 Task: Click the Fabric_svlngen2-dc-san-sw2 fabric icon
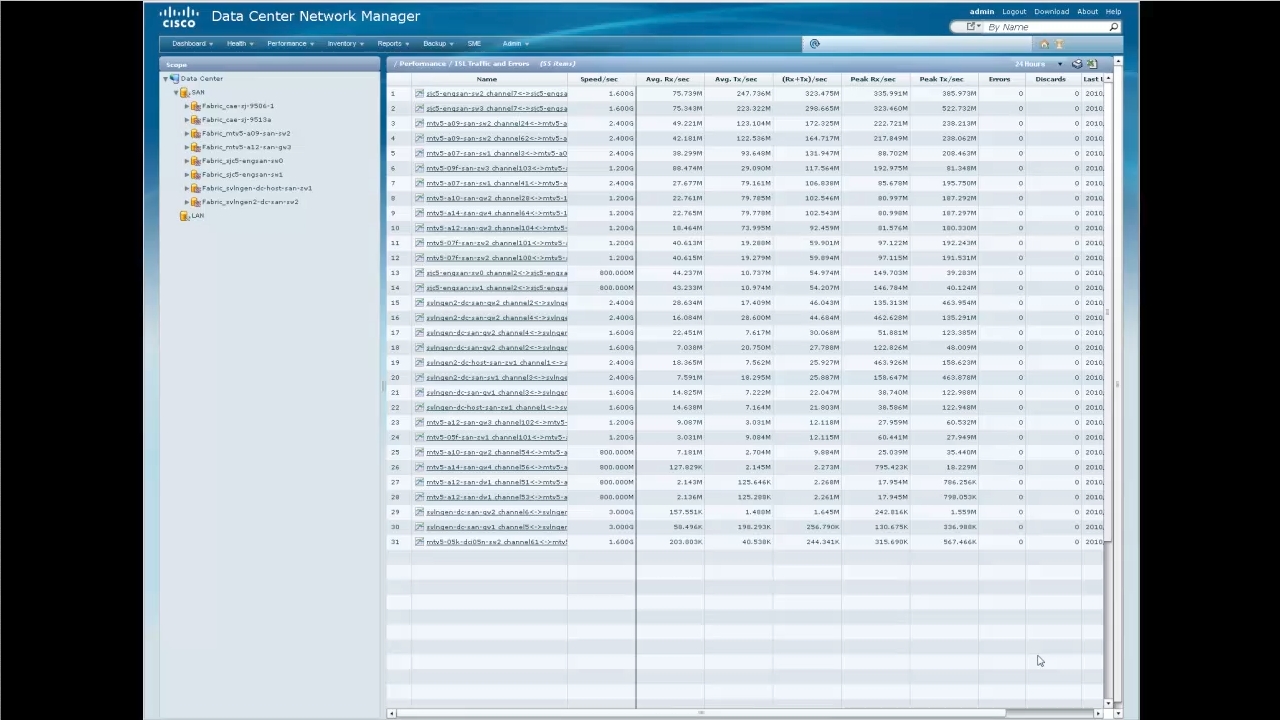[196, 201]
